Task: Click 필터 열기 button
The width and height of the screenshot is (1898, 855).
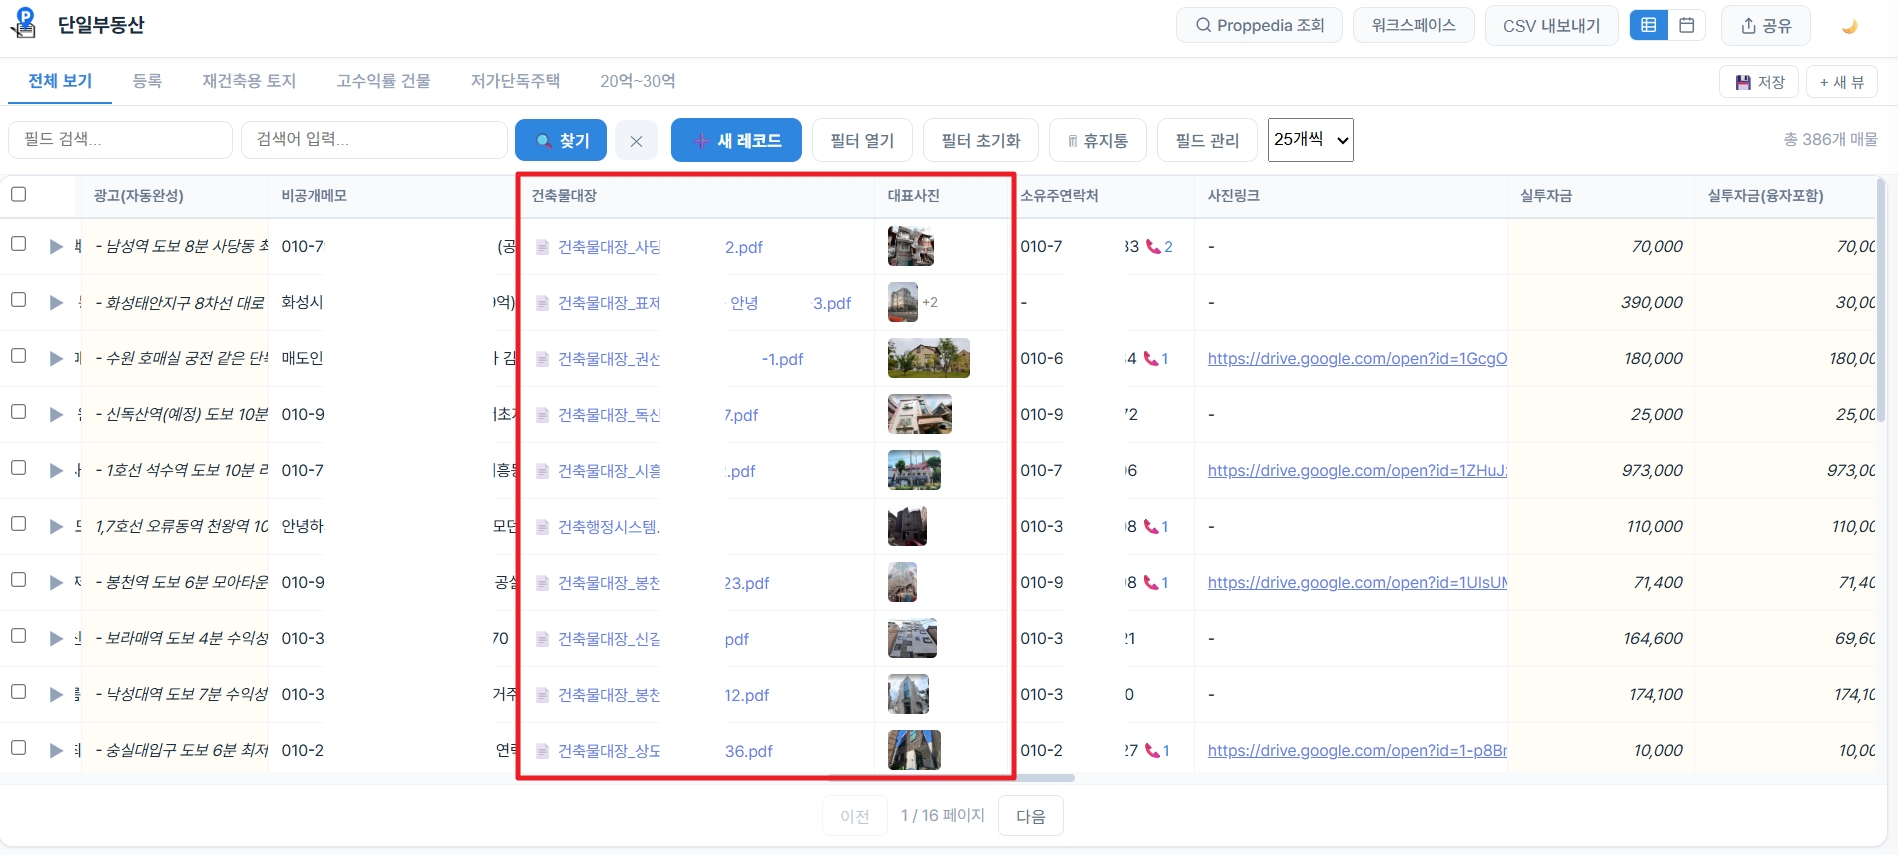Action: coord(862,140)
